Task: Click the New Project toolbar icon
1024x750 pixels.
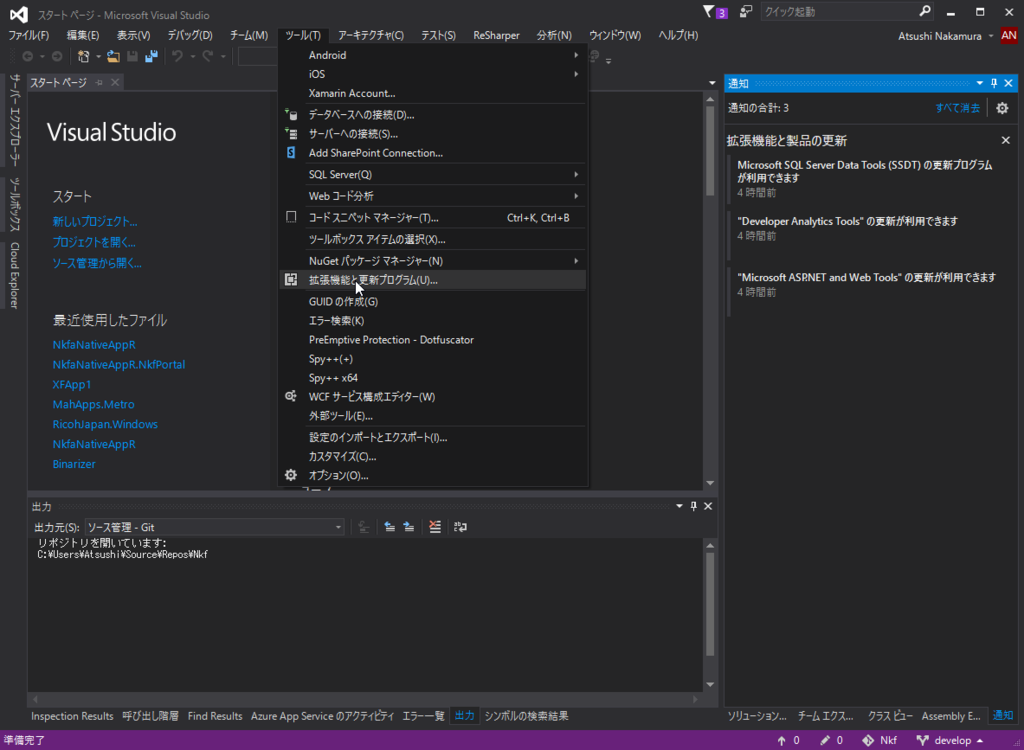Action: point(84,57)
